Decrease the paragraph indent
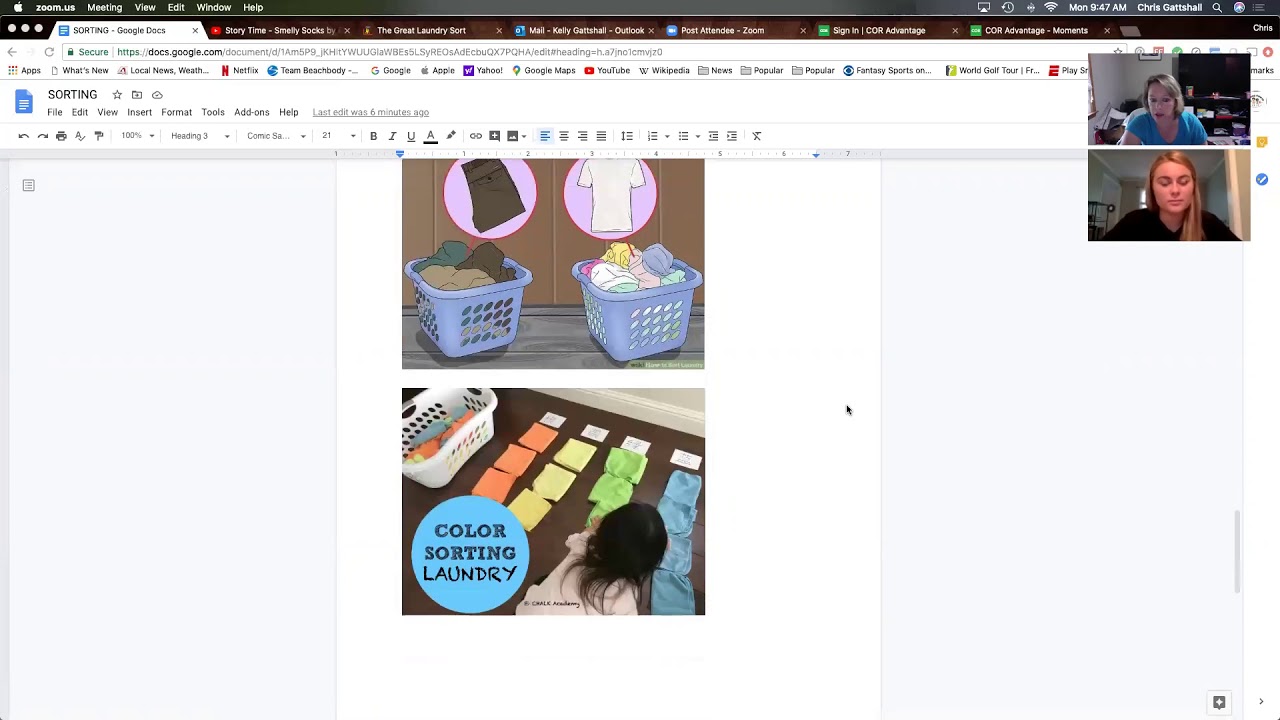 [713, 136]
